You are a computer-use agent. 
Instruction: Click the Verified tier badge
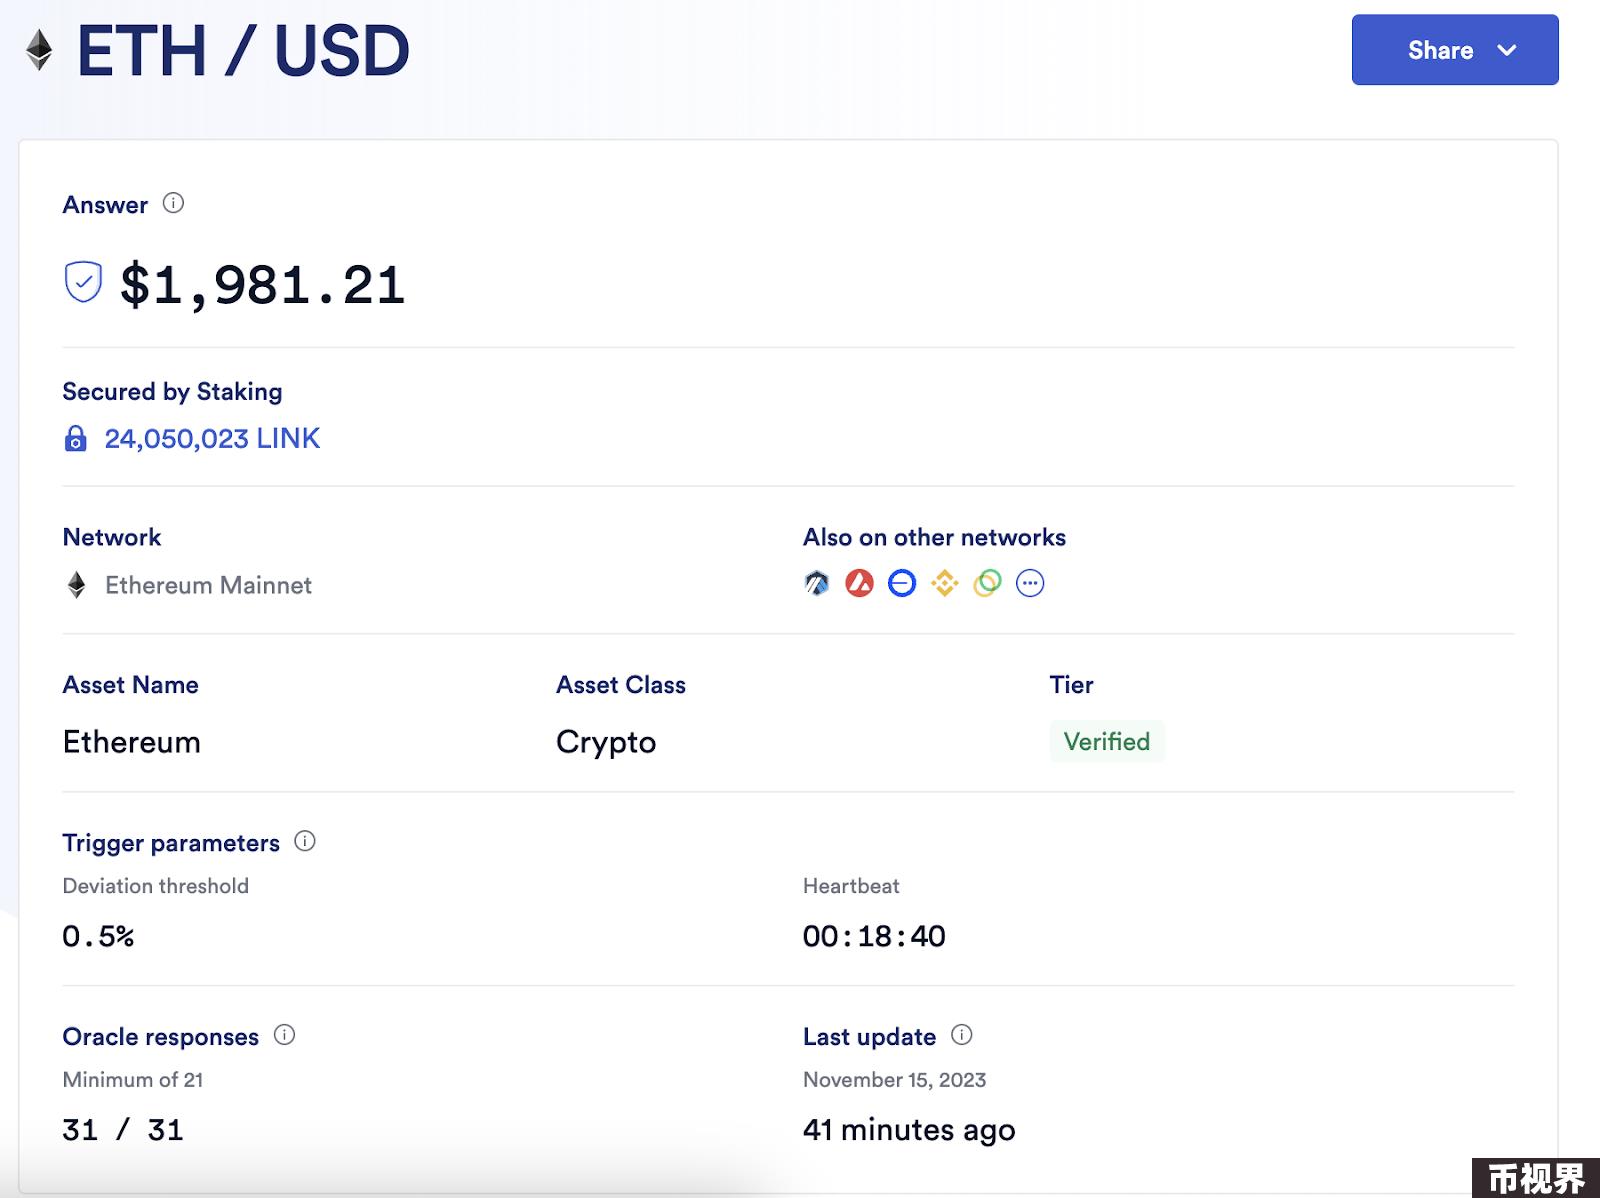tap(1107, 741)
